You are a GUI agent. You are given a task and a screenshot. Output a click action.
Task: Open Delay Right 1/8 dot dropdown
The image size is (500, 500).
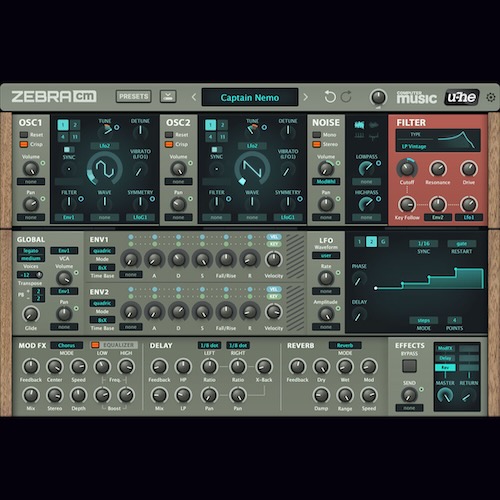(238, 345)
